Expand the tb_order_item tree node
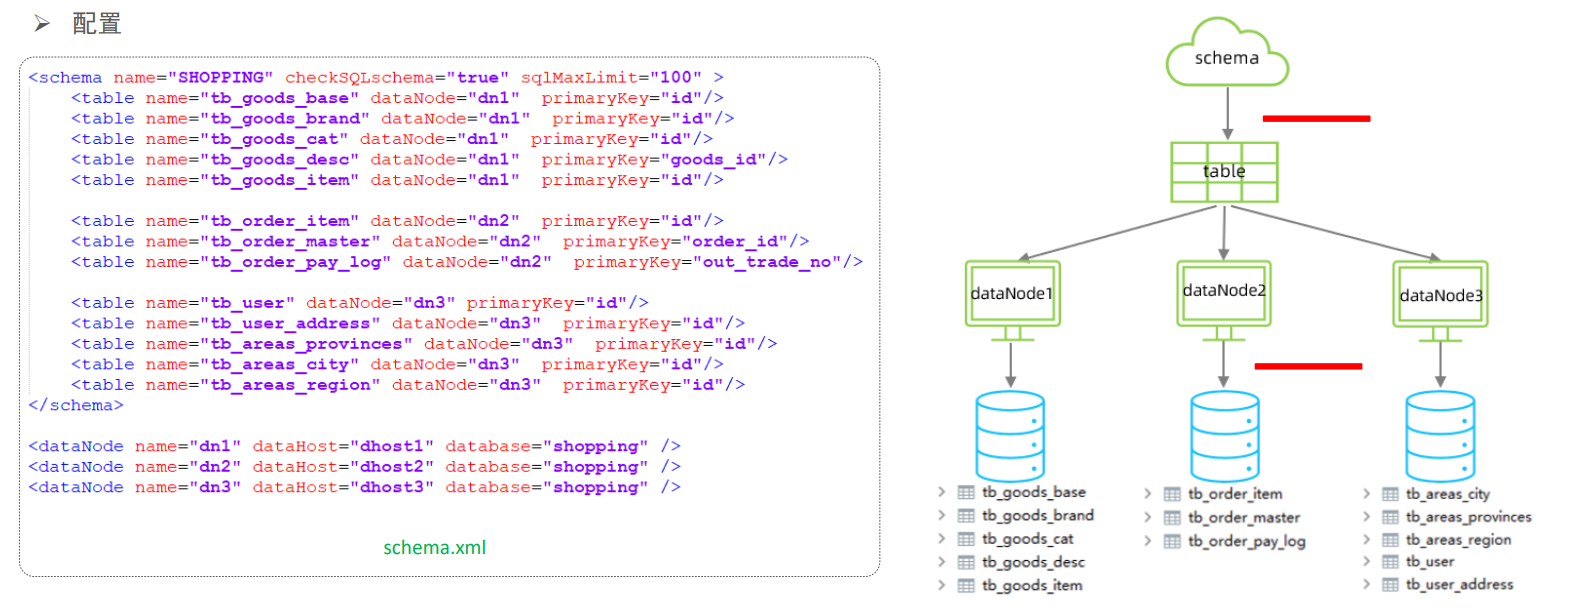 coord(1148,493)
